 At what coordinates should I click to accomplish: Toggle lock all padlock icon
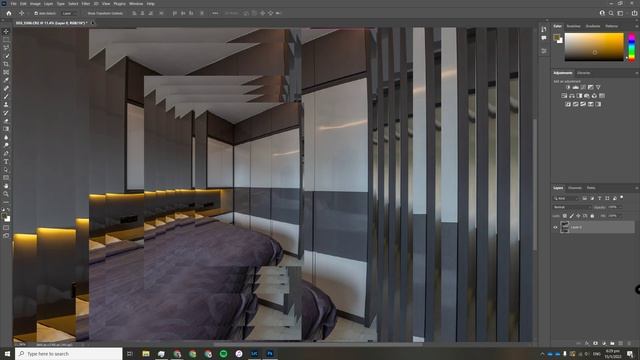[x=592, y=216]
